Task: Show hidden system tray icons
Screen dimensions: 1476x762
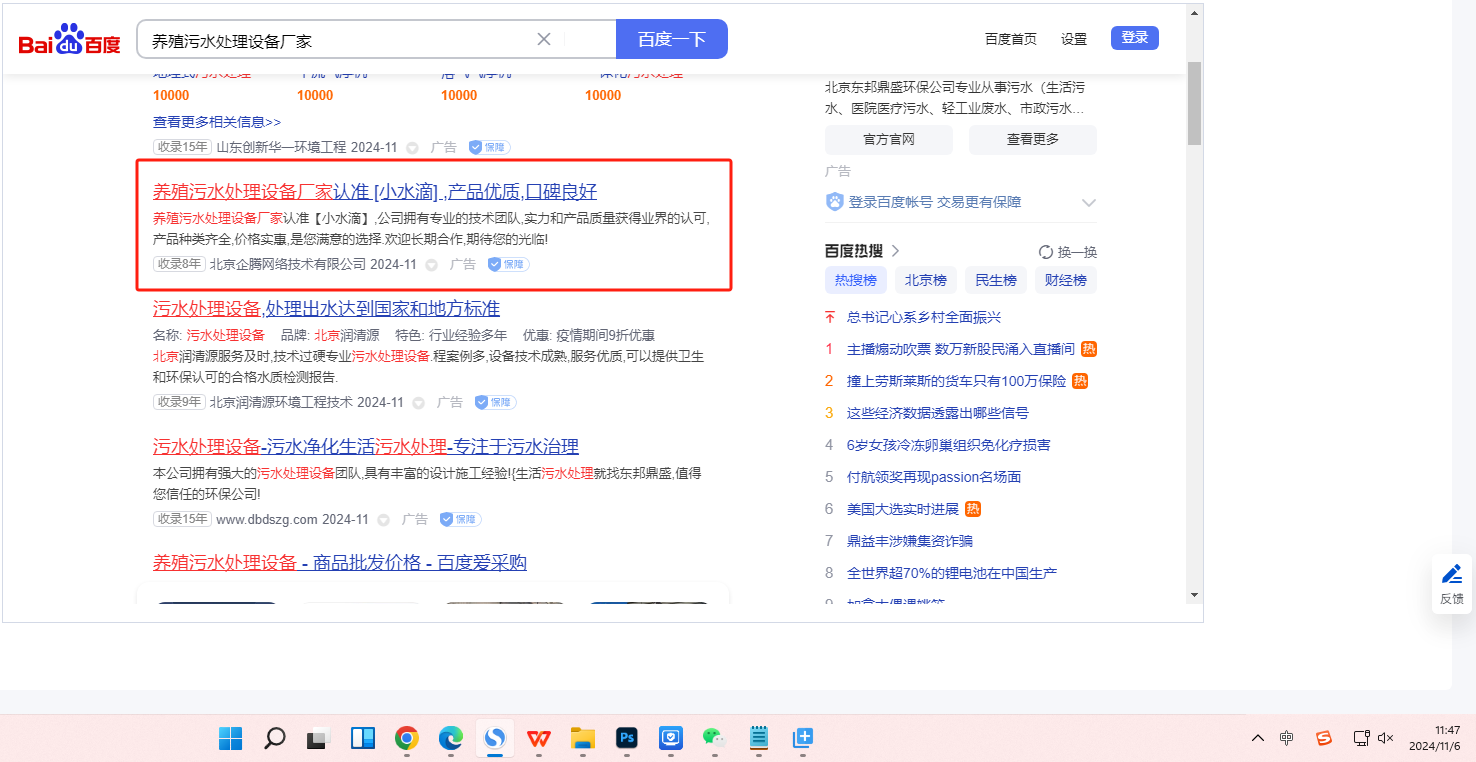Action: (1258, 738)
